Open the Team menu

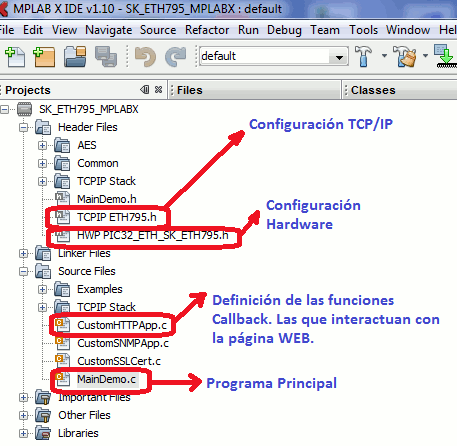point(325,30)
